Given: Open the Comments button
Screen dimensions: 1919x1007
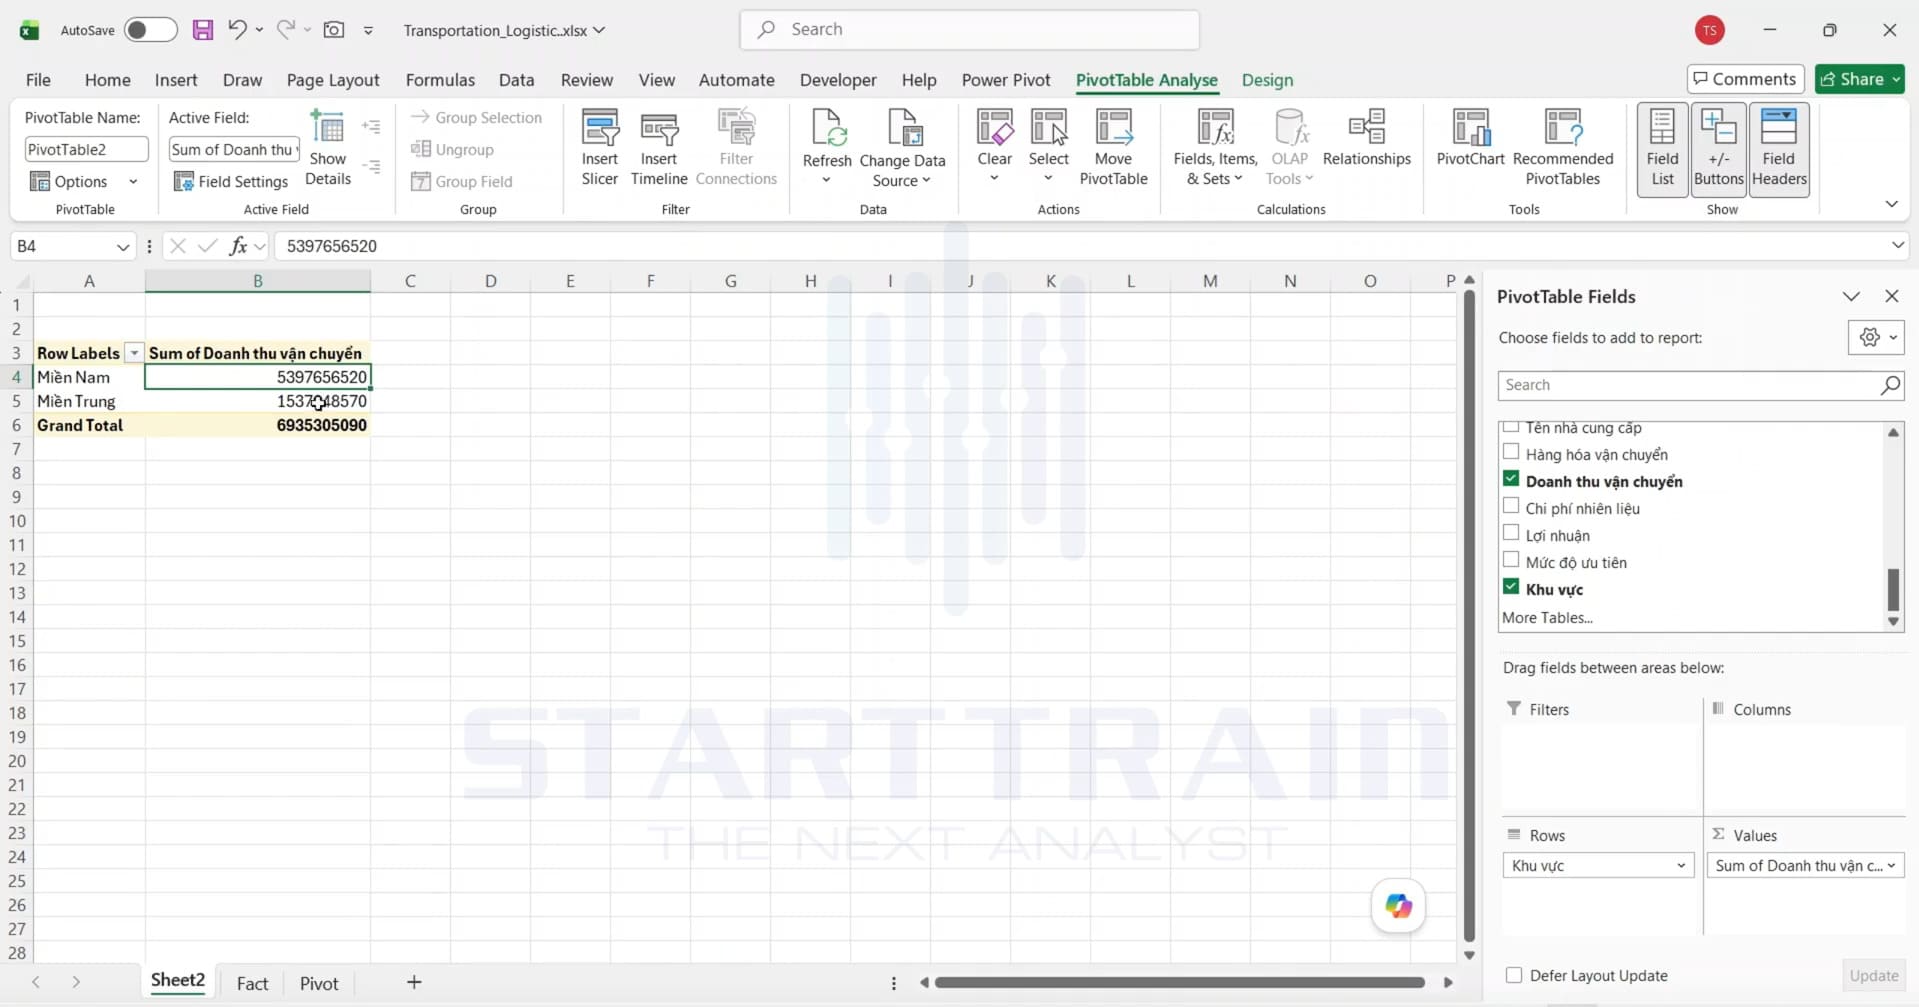Looking at the screenshot, I should coord(1745,79).
